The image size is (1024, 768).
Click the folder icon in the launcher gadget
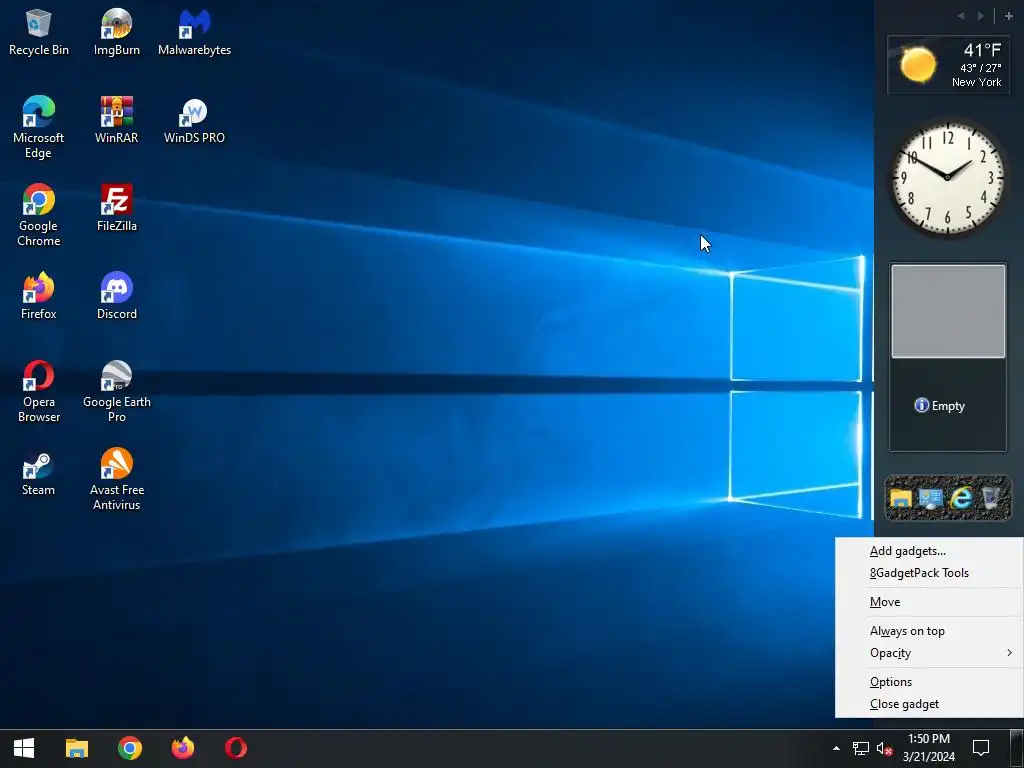point(901,498)
